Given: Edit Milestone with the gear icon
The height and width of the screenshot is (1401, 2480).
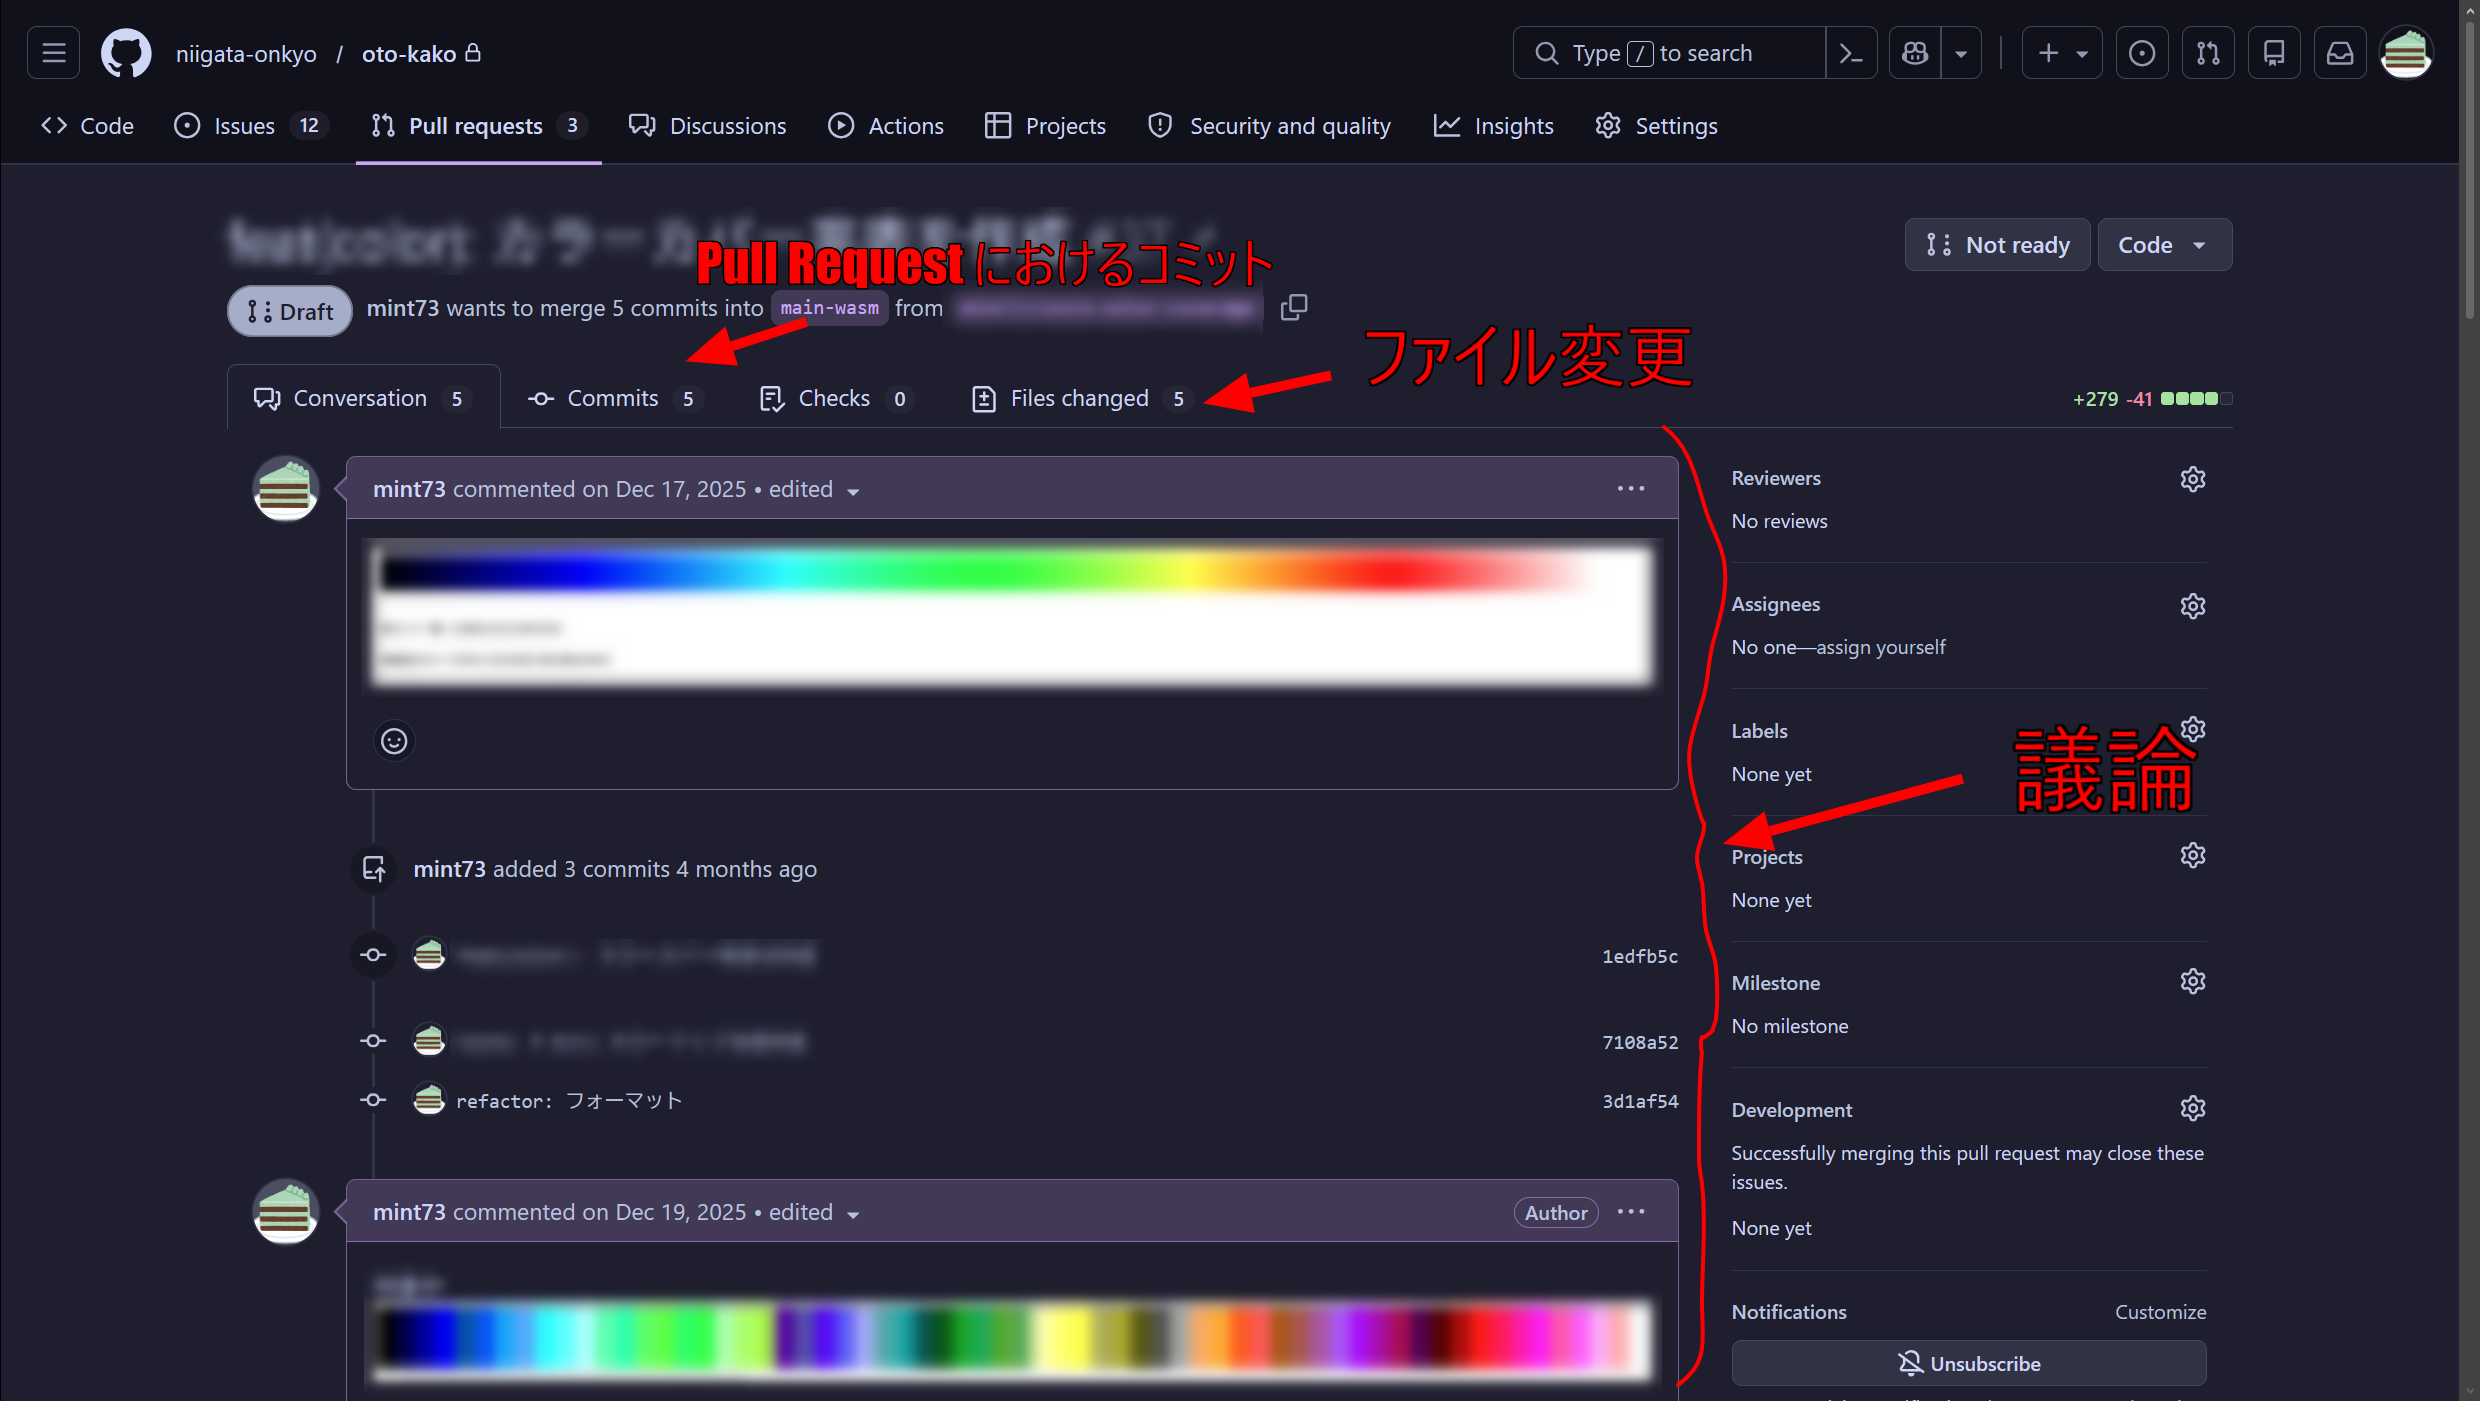Looking at the screenshot, I should [2193, 981].
